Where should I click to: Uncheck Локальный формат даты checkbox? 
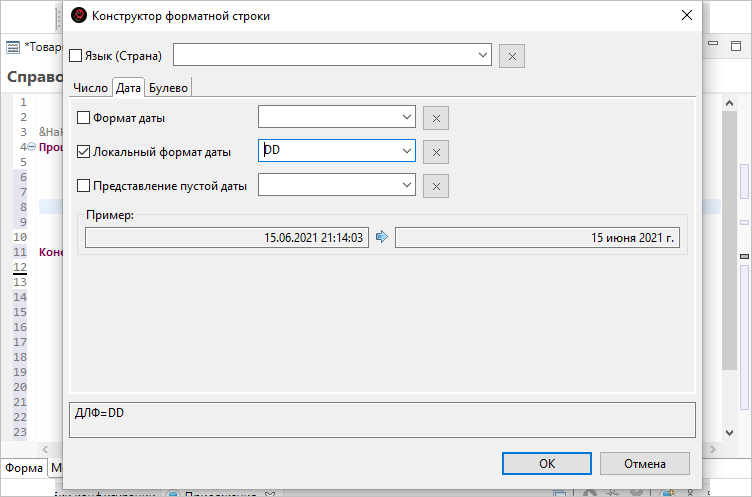(x=83, y=152)
